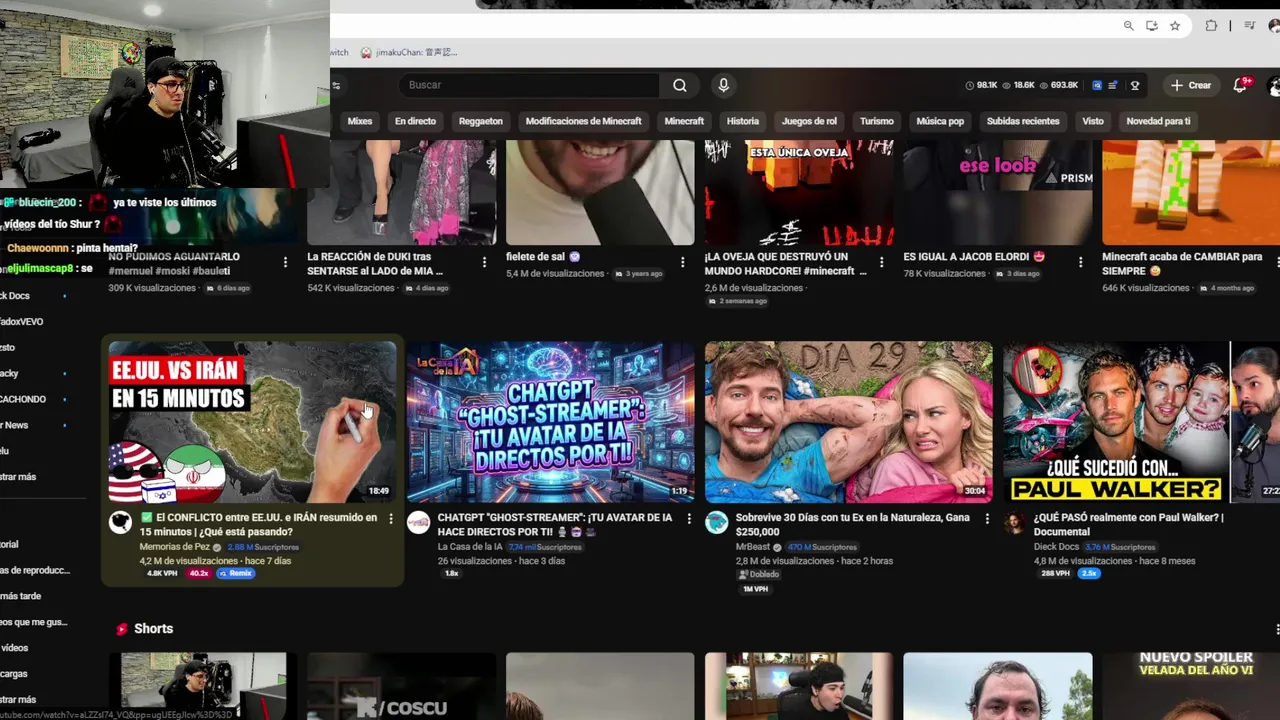Open the adoxVEVO subscription in sidebar
This screenshot has width=1280, height=720.
(21, 322)
